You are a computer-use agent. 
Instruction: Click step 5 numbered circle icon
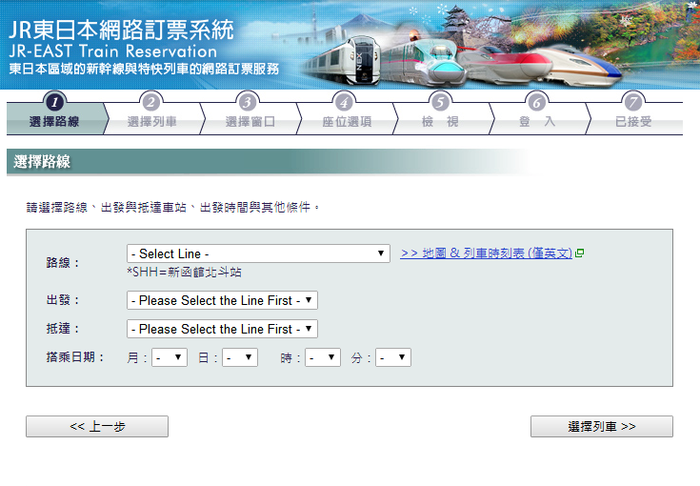click(440, 101)
